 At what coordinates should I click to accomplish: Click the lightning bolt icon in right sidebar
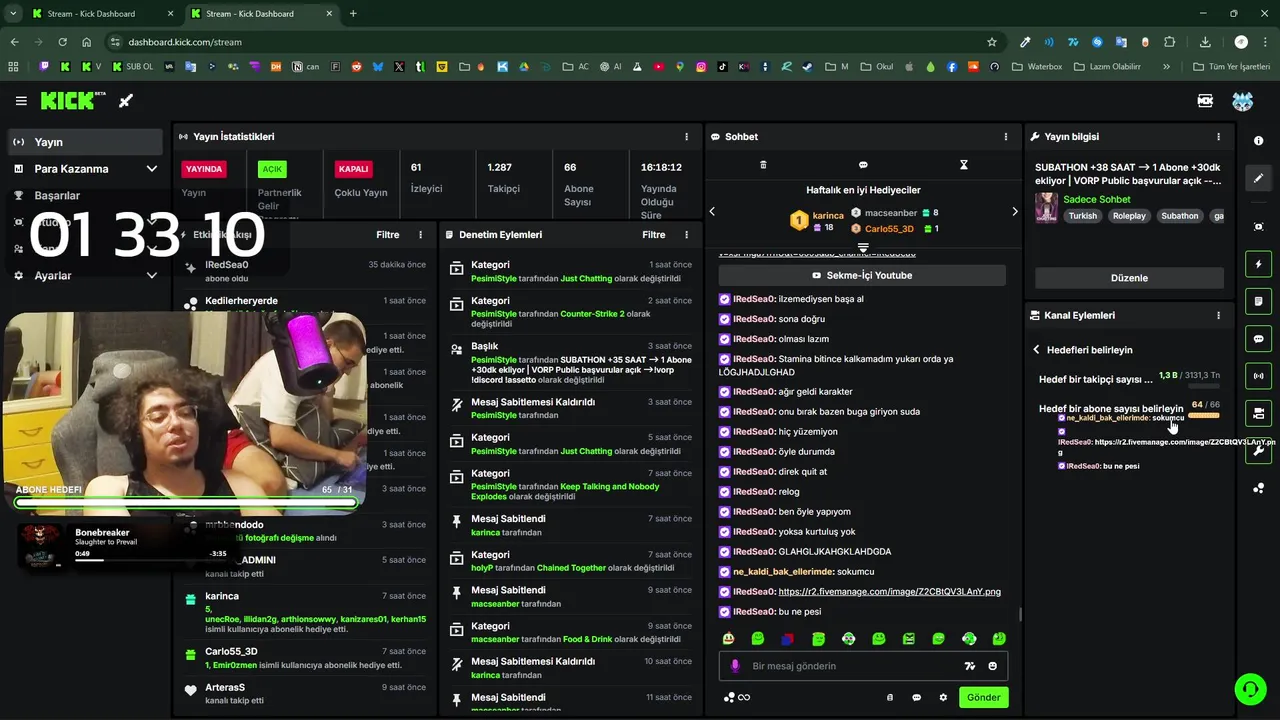[x=1258, y=264]
